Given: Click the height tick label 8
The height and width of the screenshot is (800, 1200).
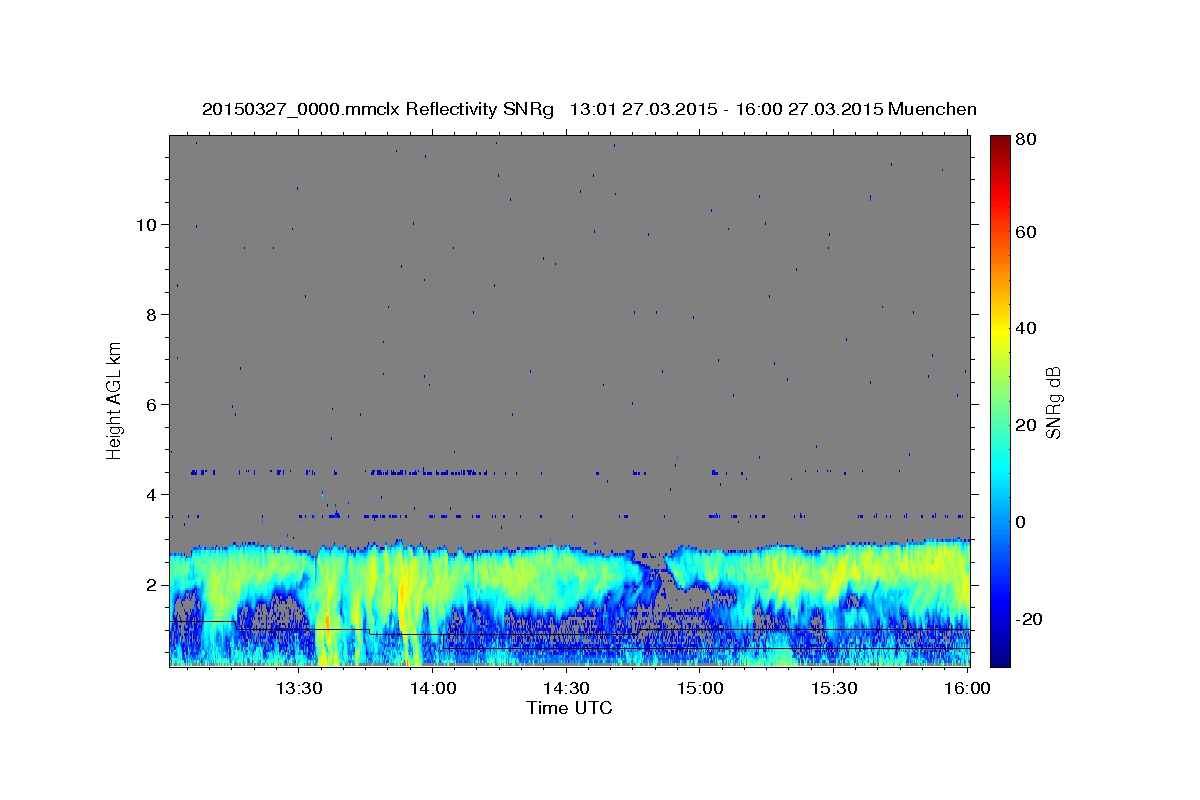Looking at the screenshot, I should coord(151,314).
